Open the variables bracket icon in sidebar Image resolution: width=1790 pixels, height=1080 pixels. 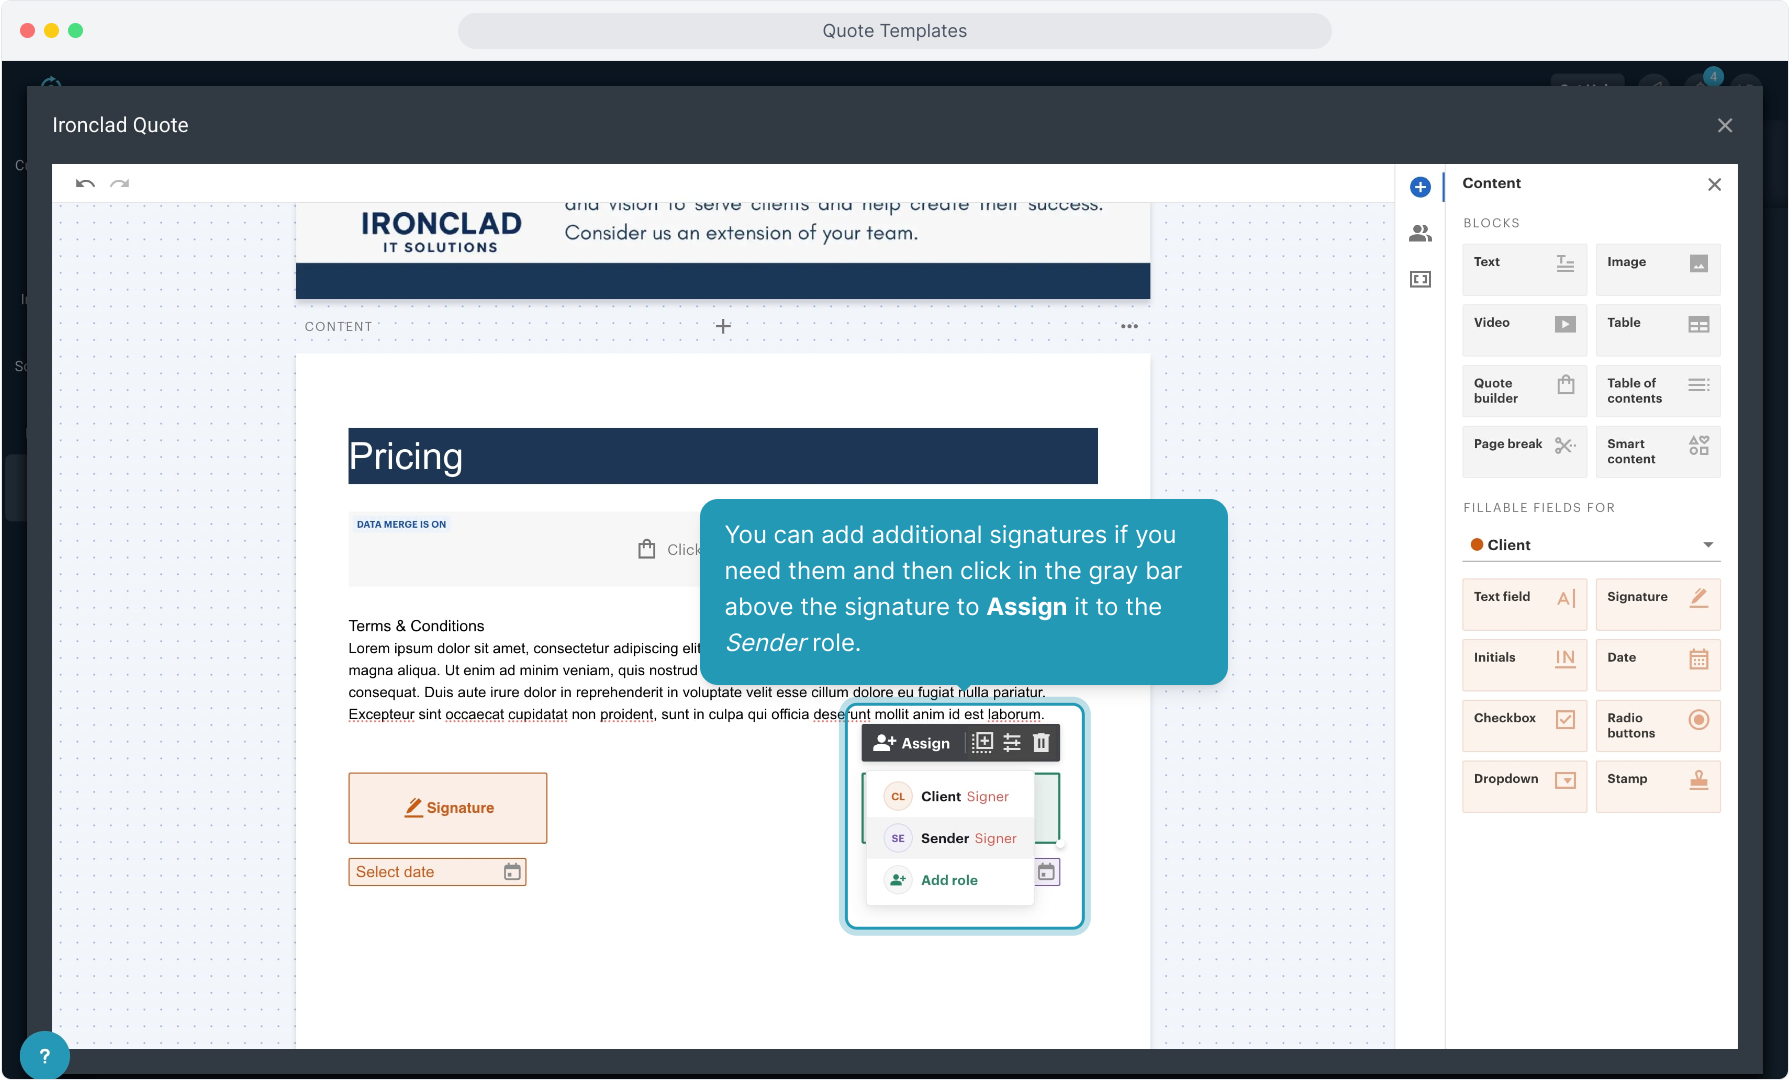pyautogui.click(x=1420, y=280)
